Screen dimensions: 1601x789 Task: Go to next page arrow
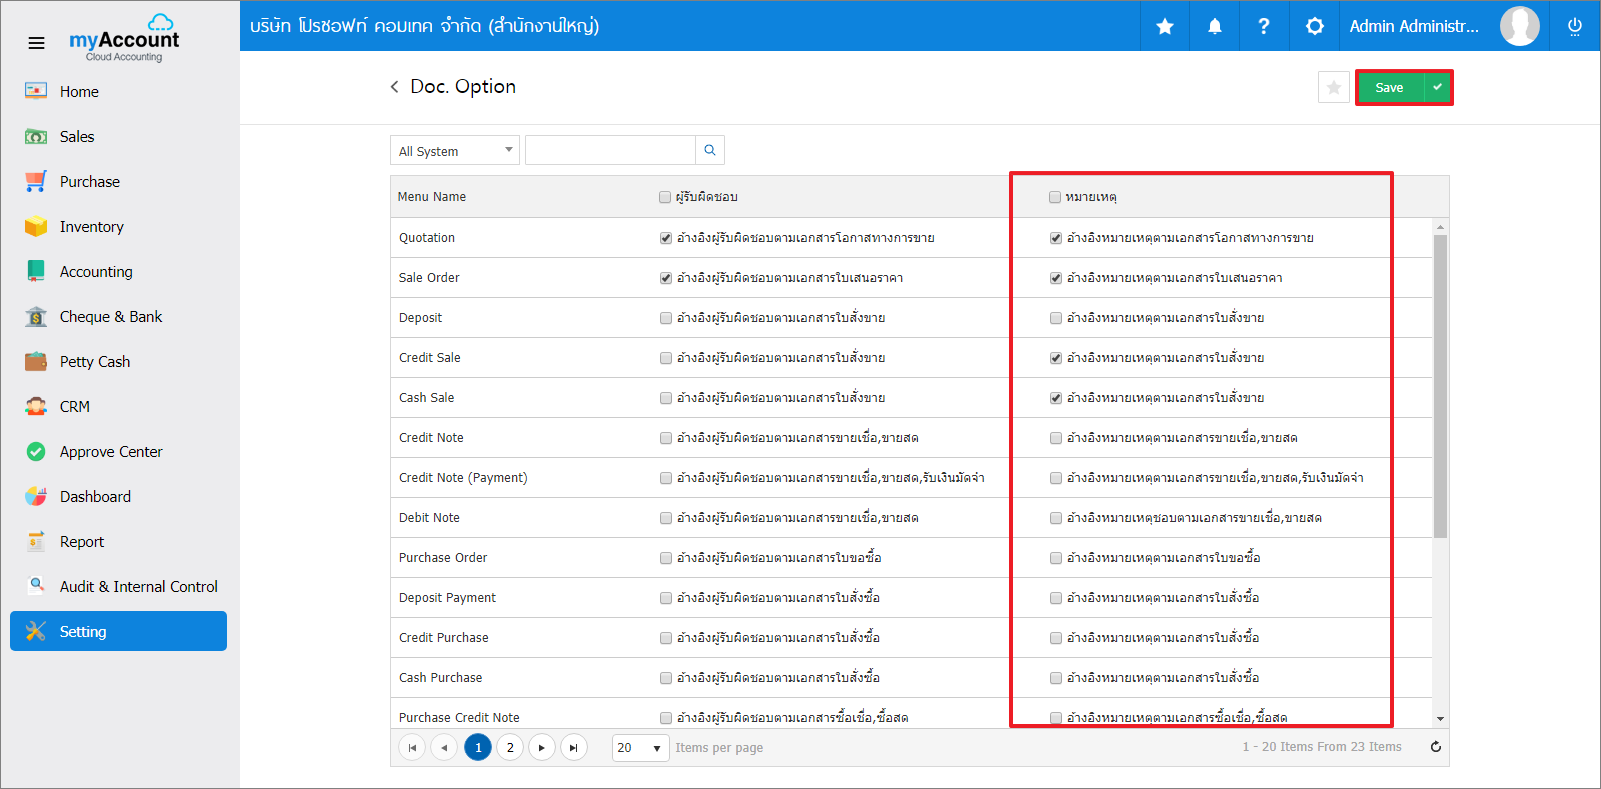(x=542, y=747)
